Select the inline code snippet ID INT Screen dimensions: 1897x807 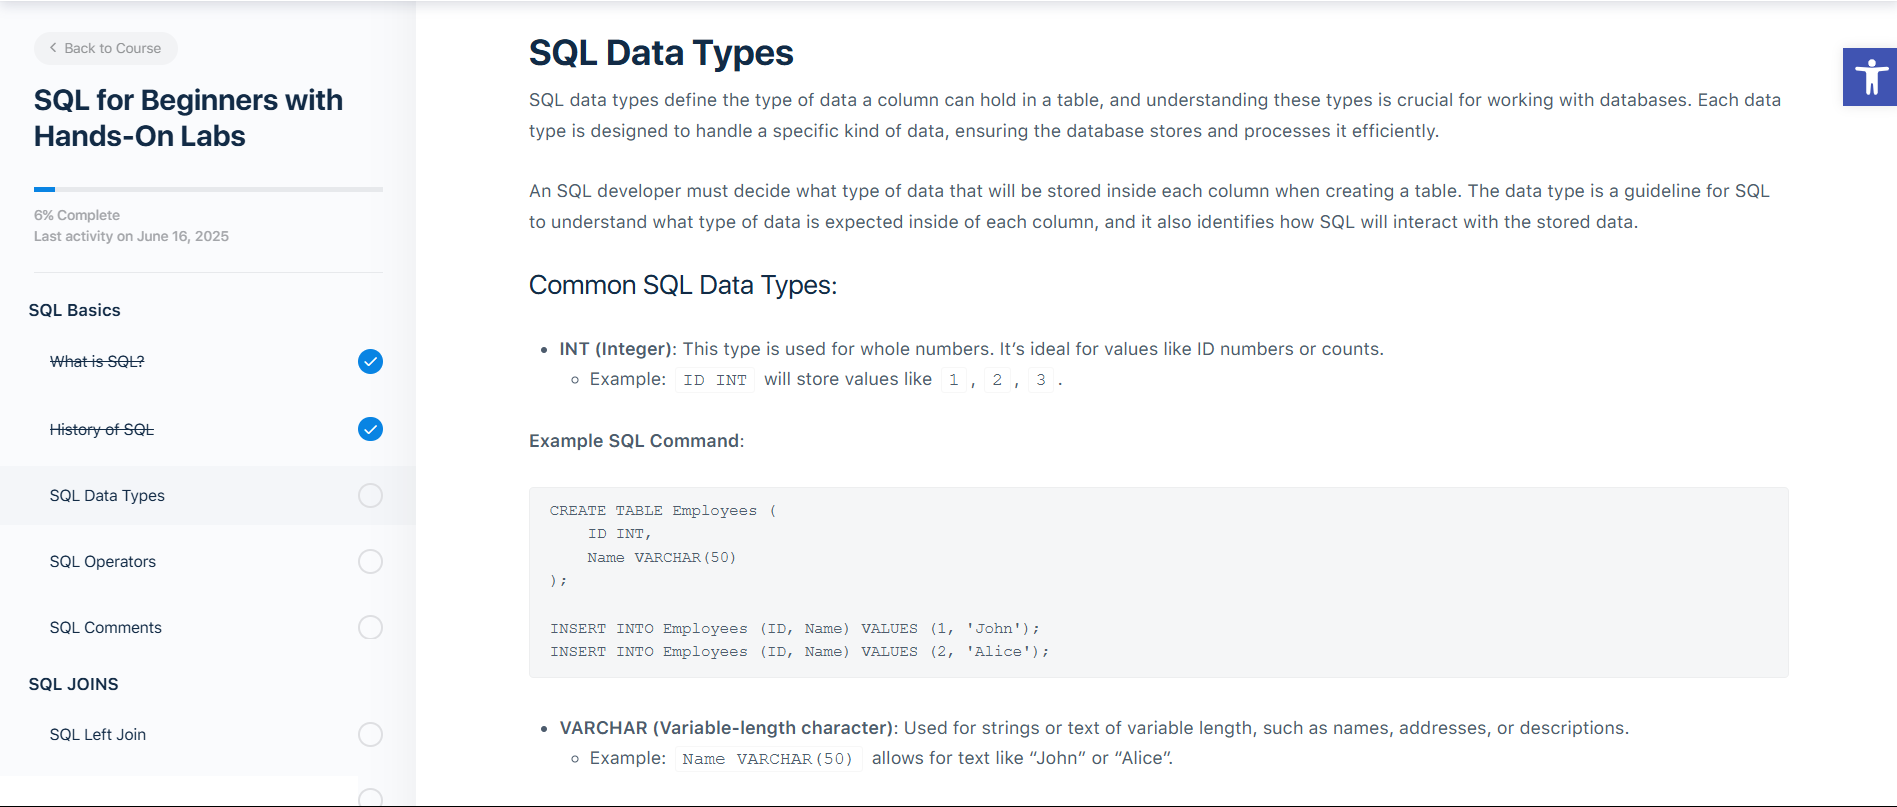point(713,379)
